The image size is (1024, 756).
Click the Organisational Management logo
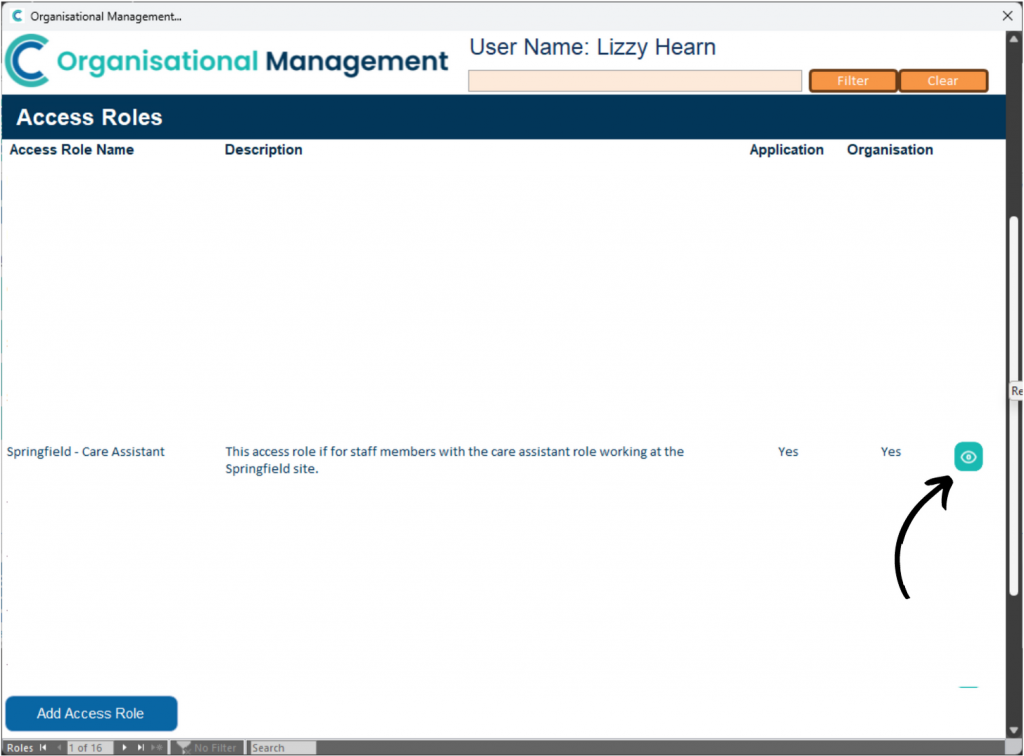point(227,61)
